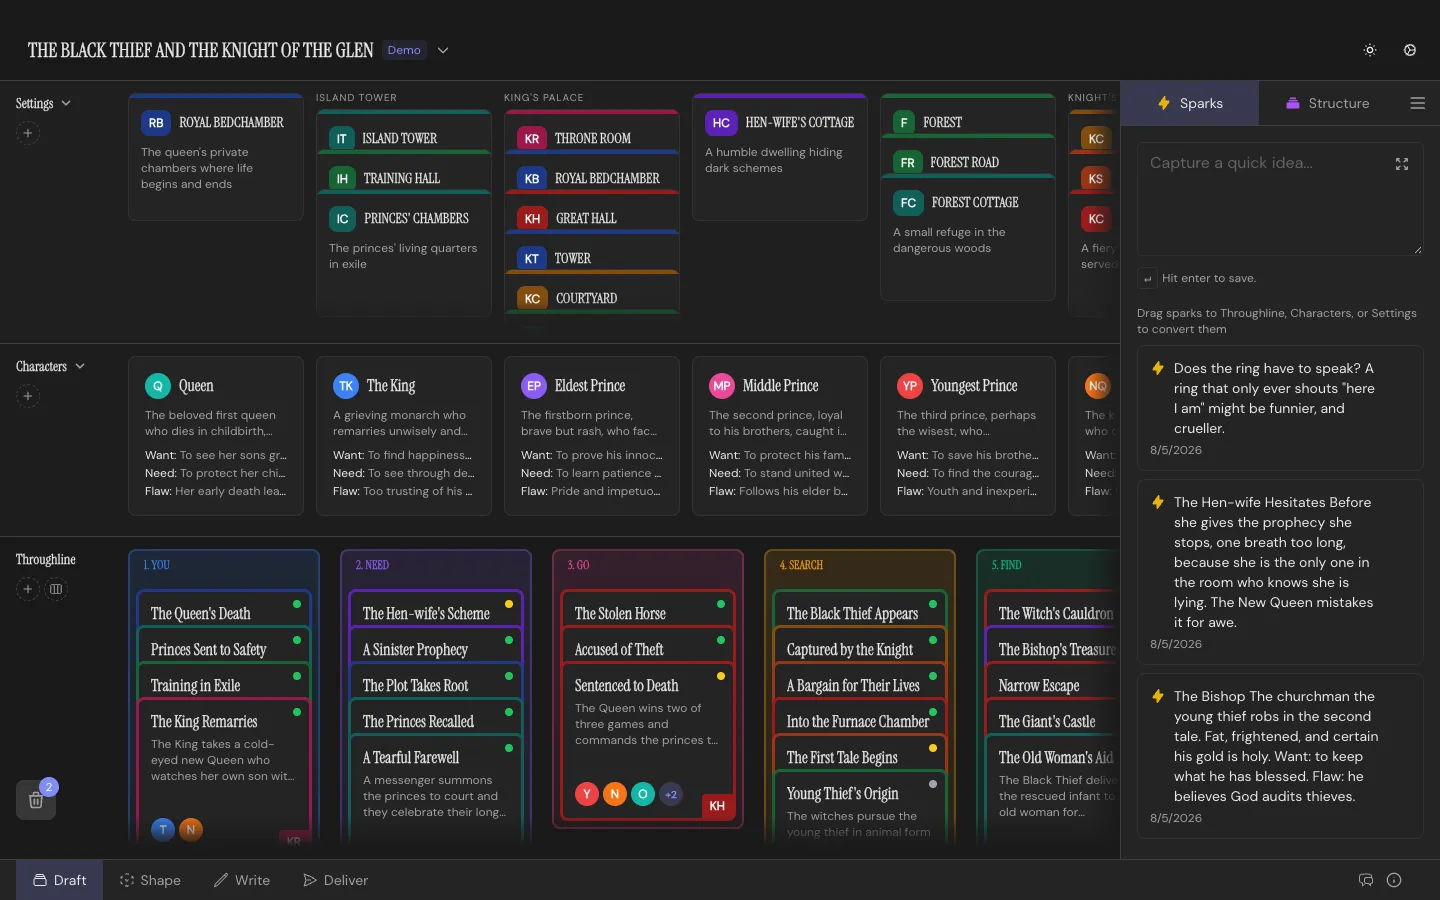1440x900 pixels.
Task: Toggle status dot on The Stolen Horse
Action: (x=721, y=604)
